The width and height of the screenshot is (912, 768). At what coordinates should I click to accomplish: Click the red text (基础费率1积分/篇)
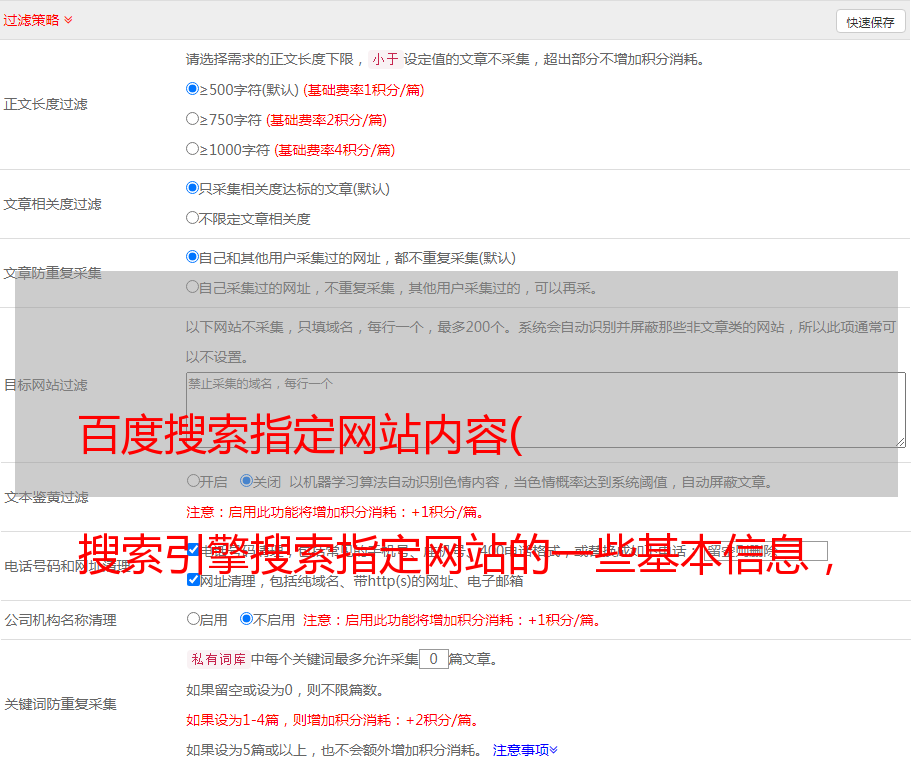coord(364,90)
